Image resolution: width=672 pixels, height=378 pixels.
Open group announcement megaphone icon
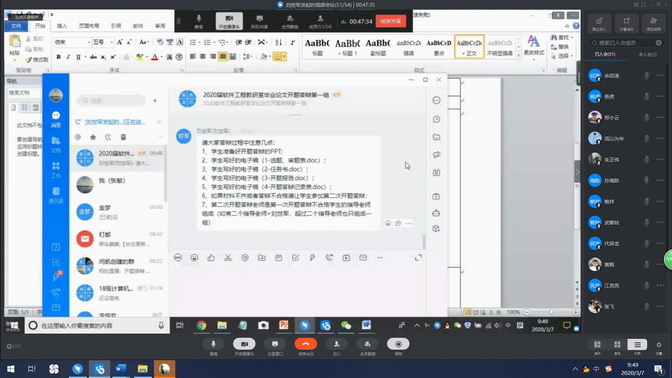click(436, 155)
